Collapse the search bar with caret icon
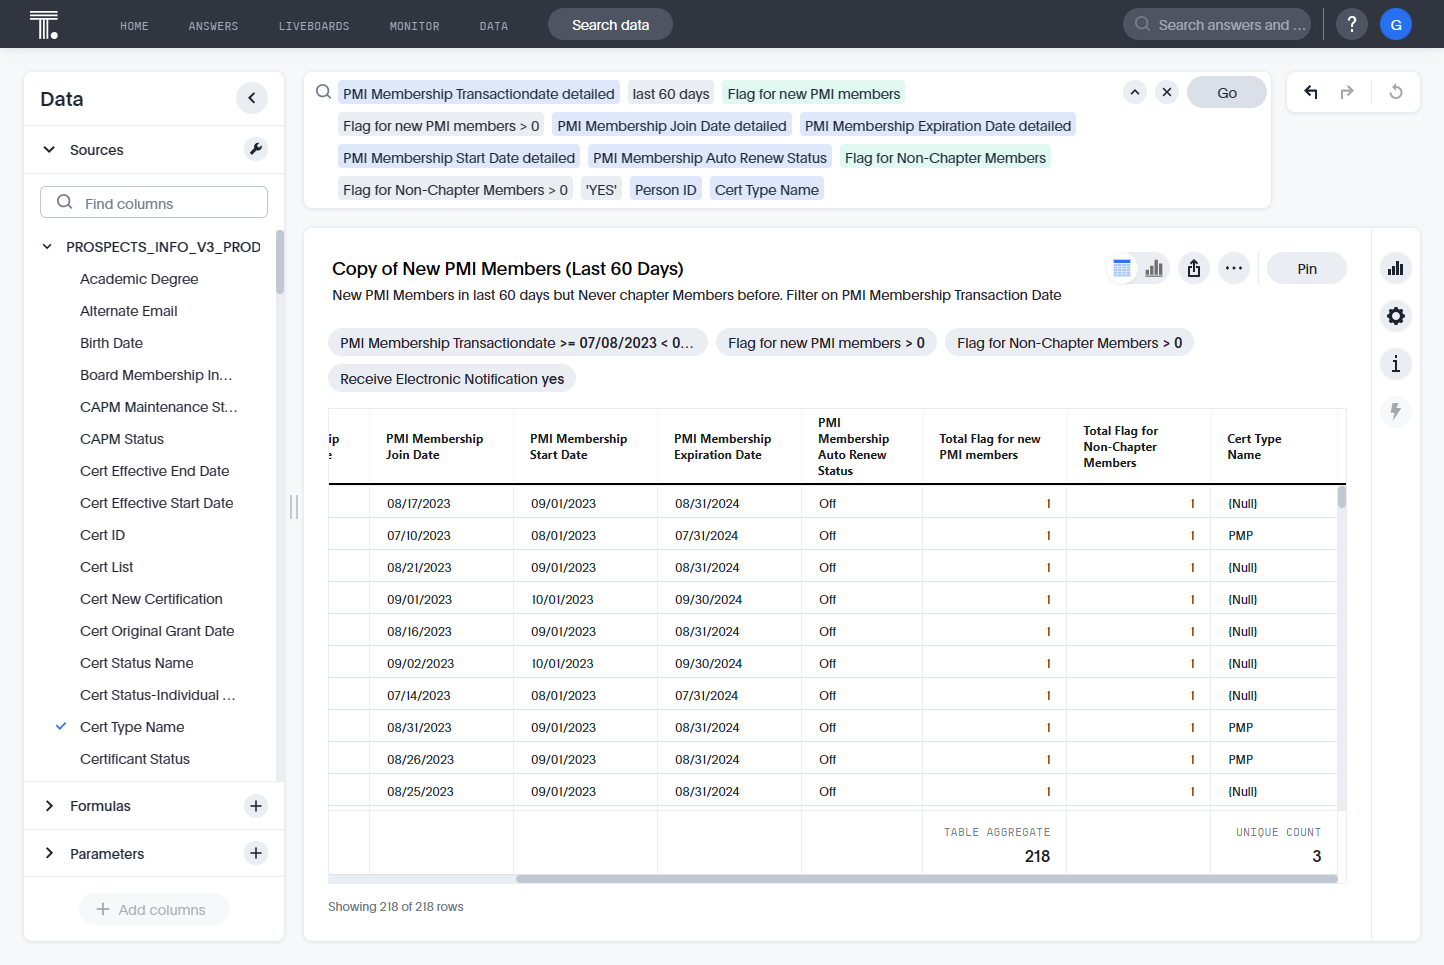 1135,92
